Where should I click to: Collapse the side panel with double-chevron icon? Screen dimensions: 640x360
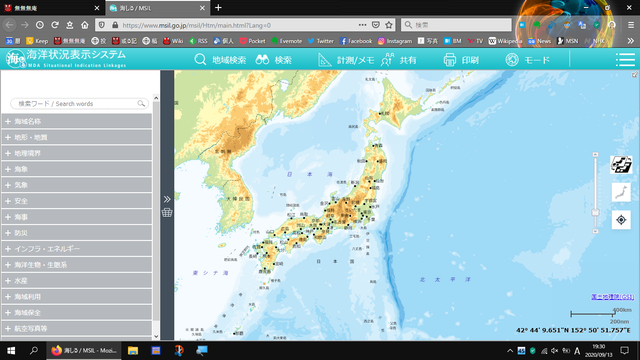[x=167, y=199]
